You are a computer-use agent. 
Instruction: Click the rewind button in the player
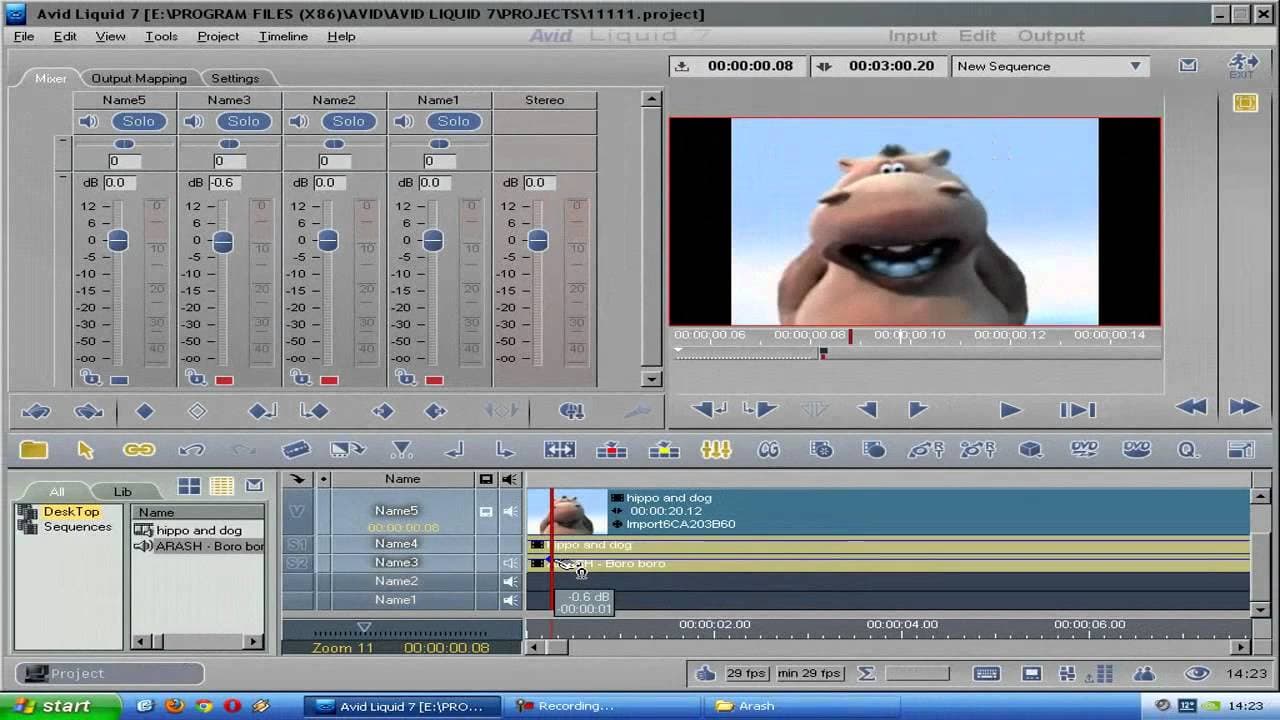tap(1191, 407)
